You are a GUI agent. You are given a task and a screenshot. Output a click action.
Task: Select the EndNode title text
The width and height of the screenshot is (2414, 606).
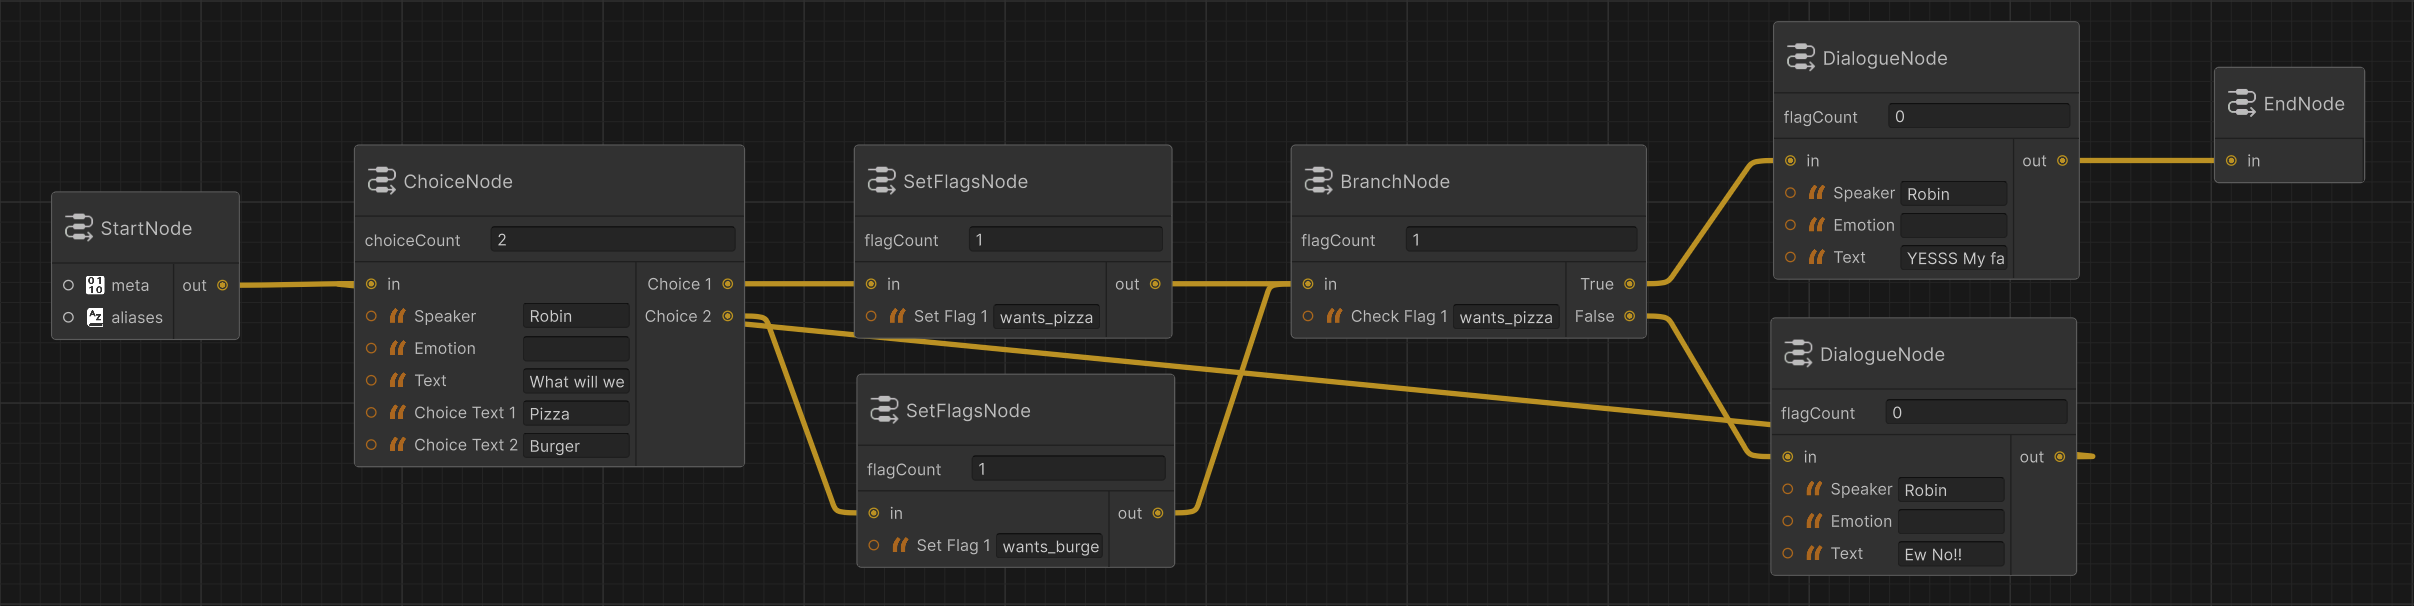pyautogui.click(x=2304, y=103)
